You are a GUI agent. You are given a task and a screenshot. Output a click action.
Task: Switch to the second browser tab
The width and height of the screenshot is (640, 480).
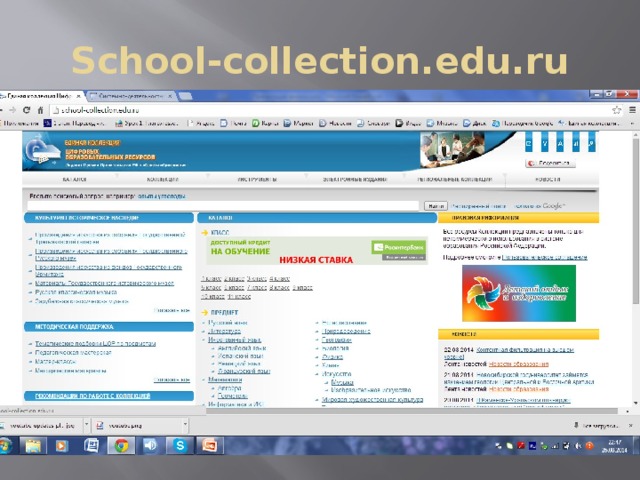pos(131,96)
